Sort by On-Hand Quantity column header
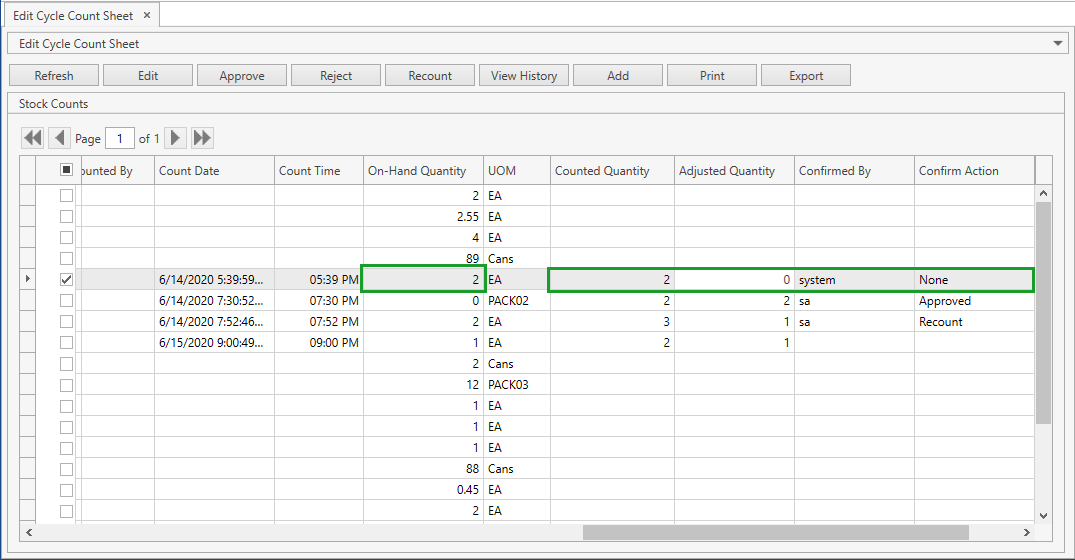1075x560 pixels. pyautogui.click(x=423, y=171)
